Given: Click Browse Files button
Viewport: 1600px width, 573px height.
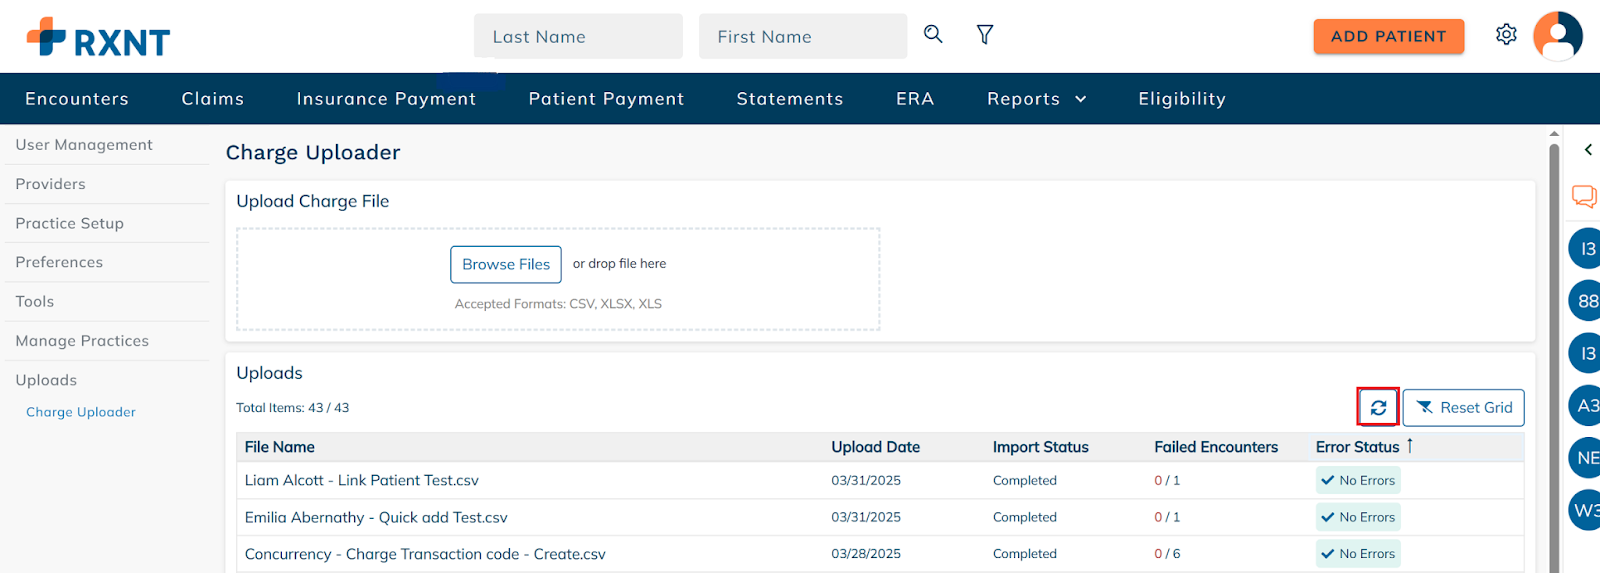Looking at the screenshot, I should (x=506, y=265).
